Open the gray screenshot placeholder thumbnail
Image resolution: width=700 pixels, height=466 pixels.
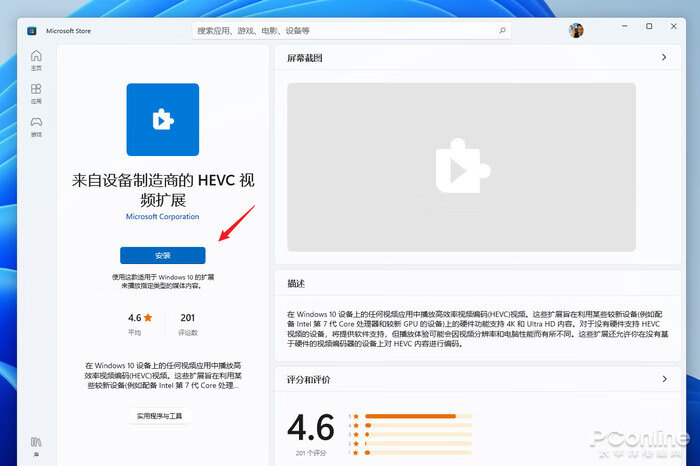(461, 167)
